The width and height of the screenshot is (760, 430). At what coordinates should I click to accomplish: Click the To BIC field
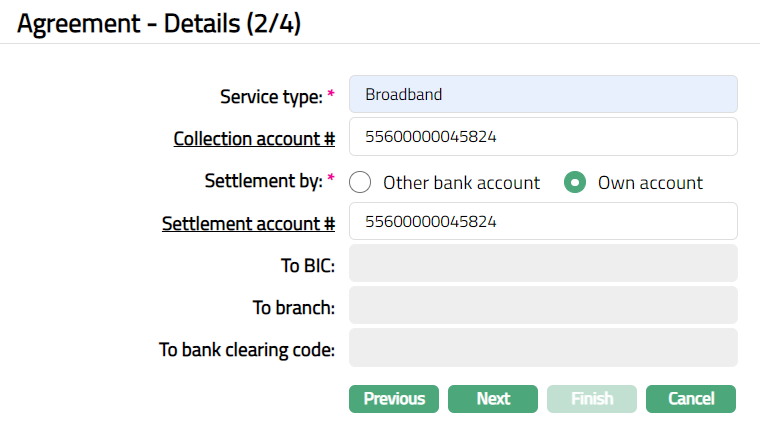pyautogui.click(x=543, y=265)
